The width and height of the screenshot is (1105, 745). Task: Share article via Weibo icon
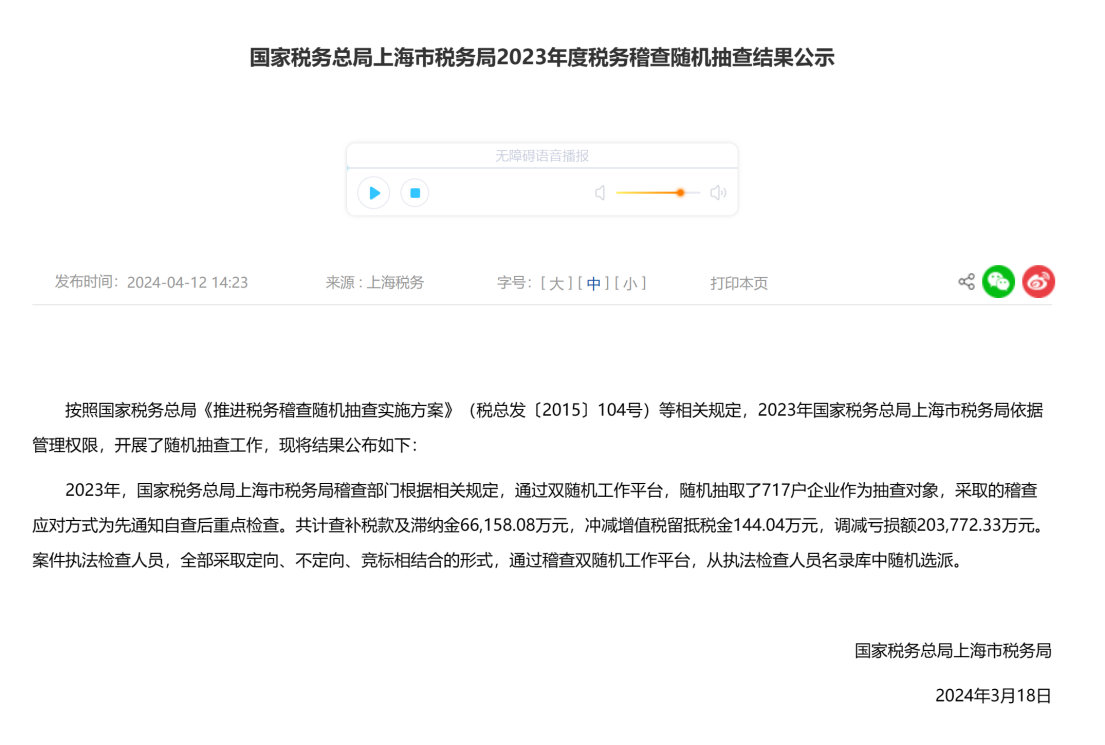click(1038, 282)
